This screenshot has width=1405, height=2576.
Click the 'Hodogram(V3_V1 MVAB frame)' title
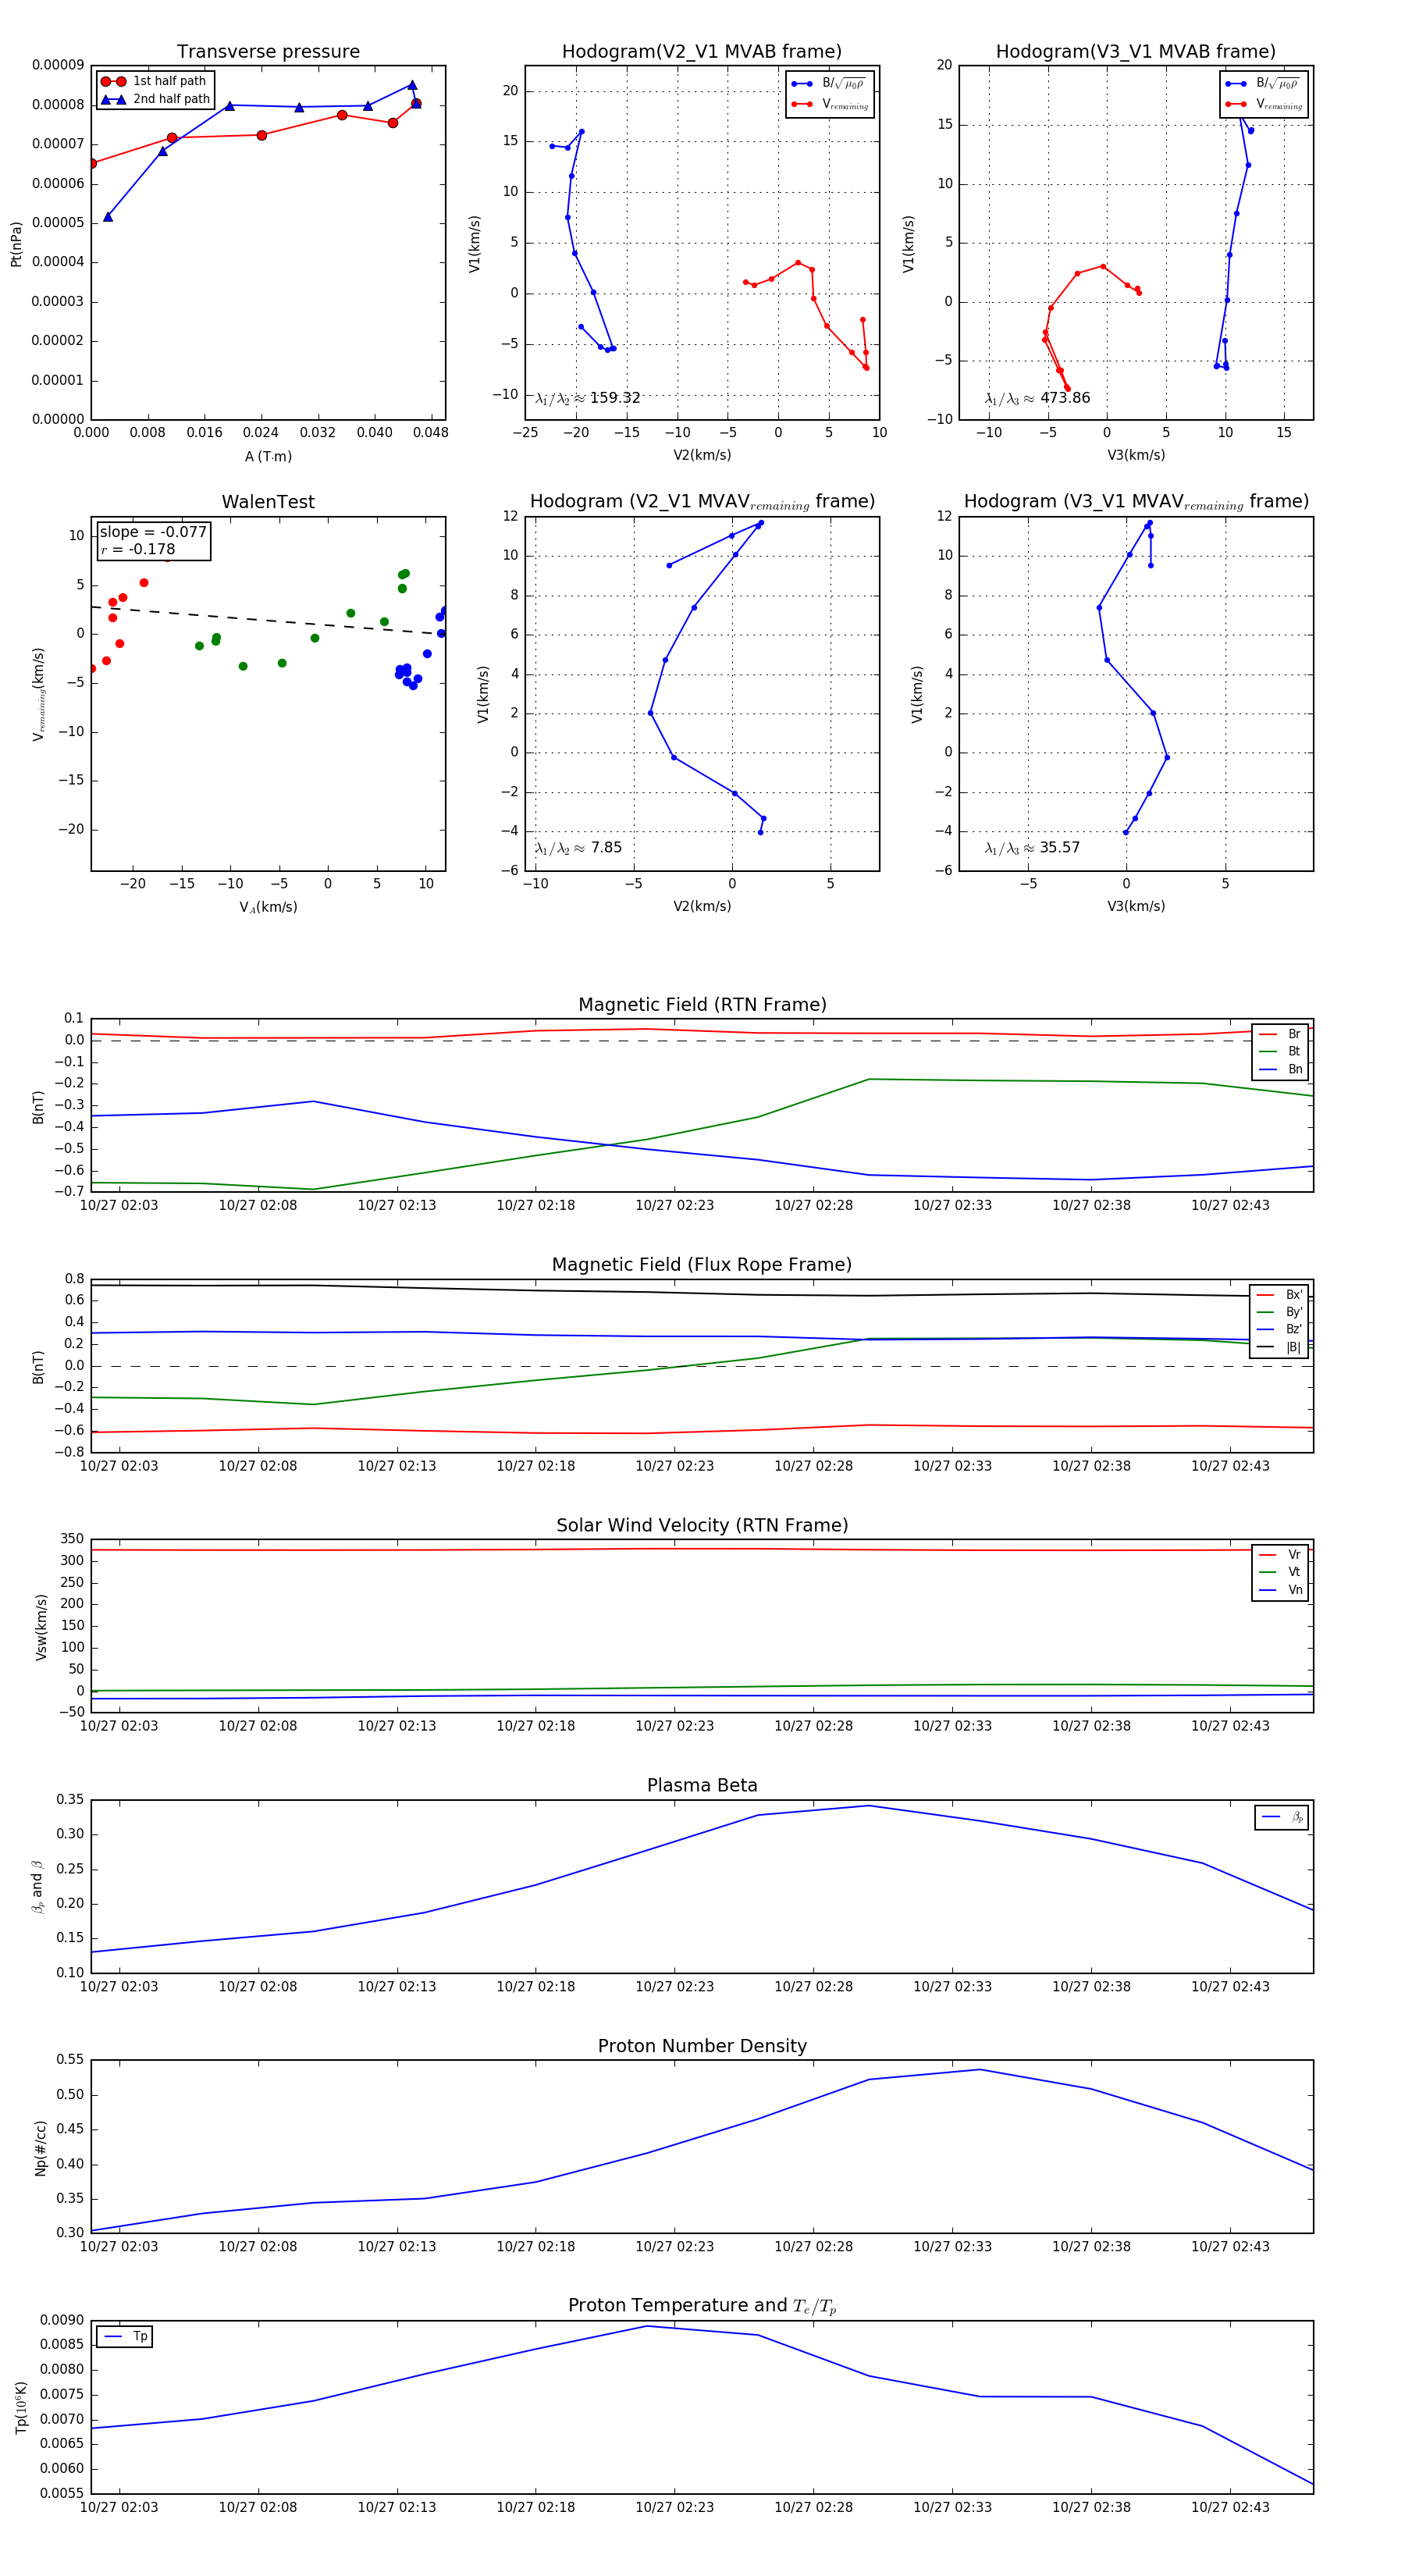point(1136,52)
